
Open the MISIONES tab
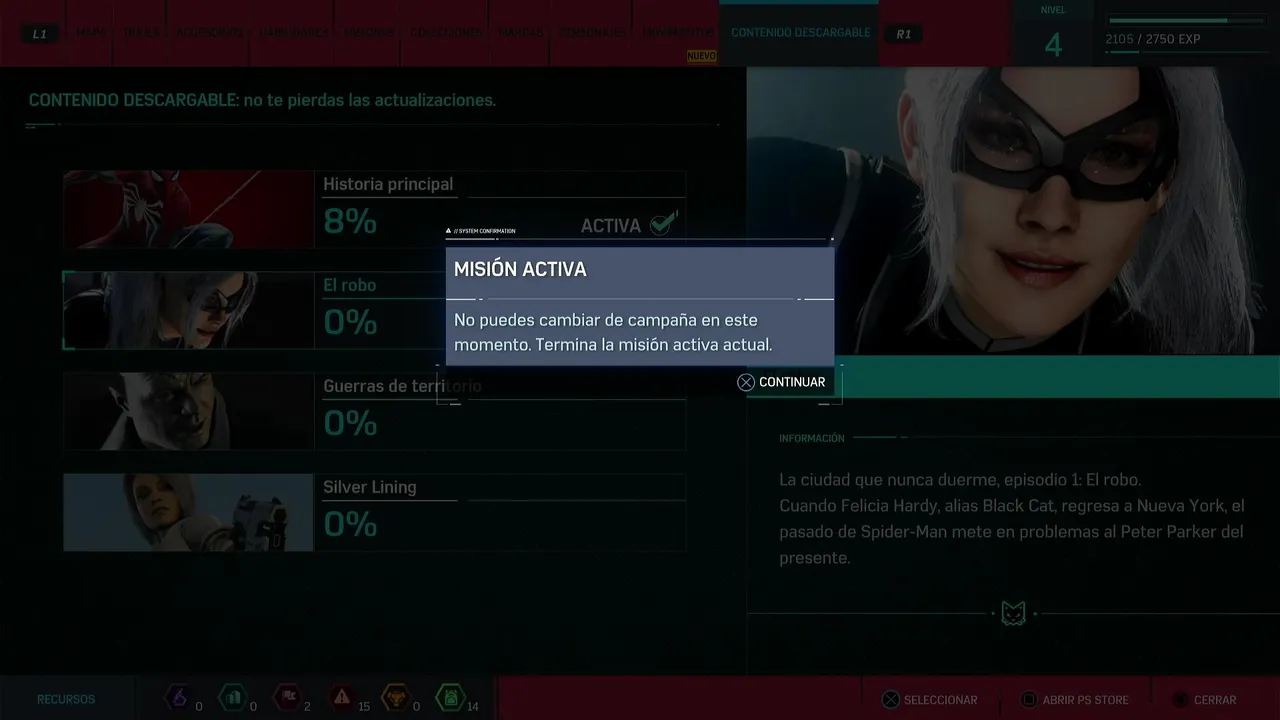[369, 33]
